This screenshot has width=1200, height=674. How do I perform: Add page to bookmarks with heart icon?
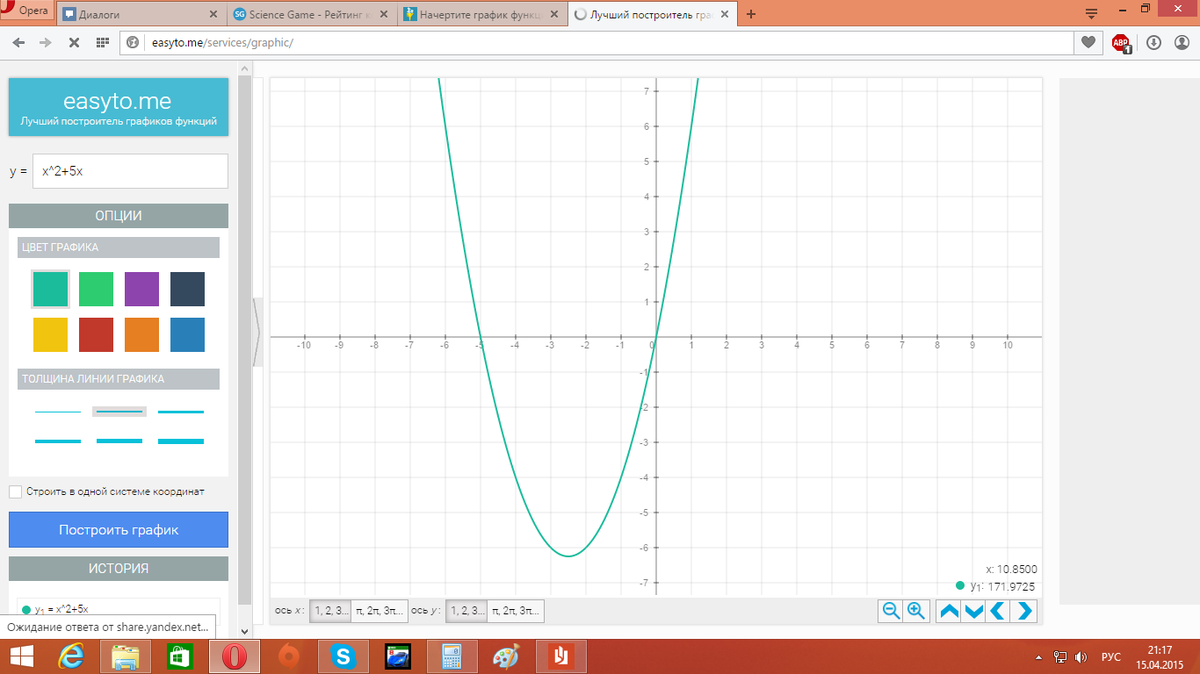[1089, 43]
